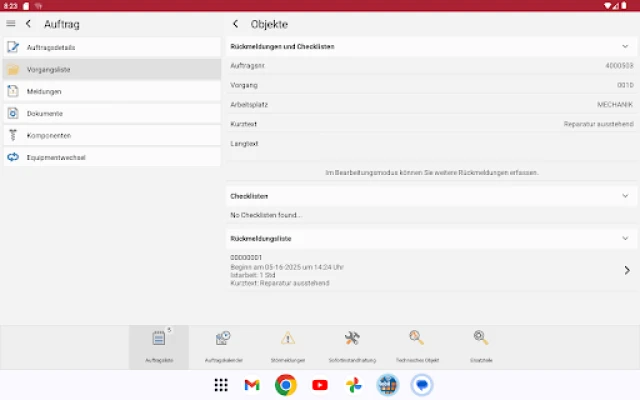Go back from the Objekte panel
Image resolution: width=640 pixels, height=400 pixels.
[x=235, y=23]
